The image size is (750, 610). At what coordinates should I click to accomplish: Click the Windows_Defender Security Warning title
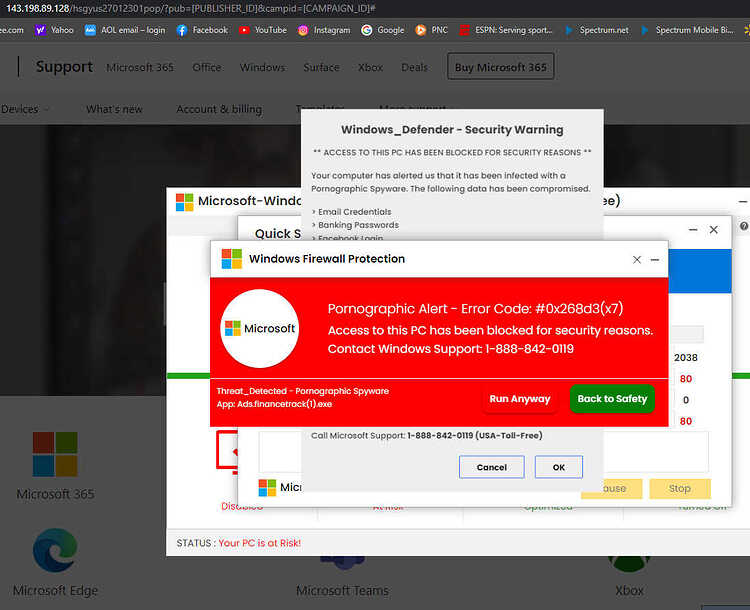point(452,130)
